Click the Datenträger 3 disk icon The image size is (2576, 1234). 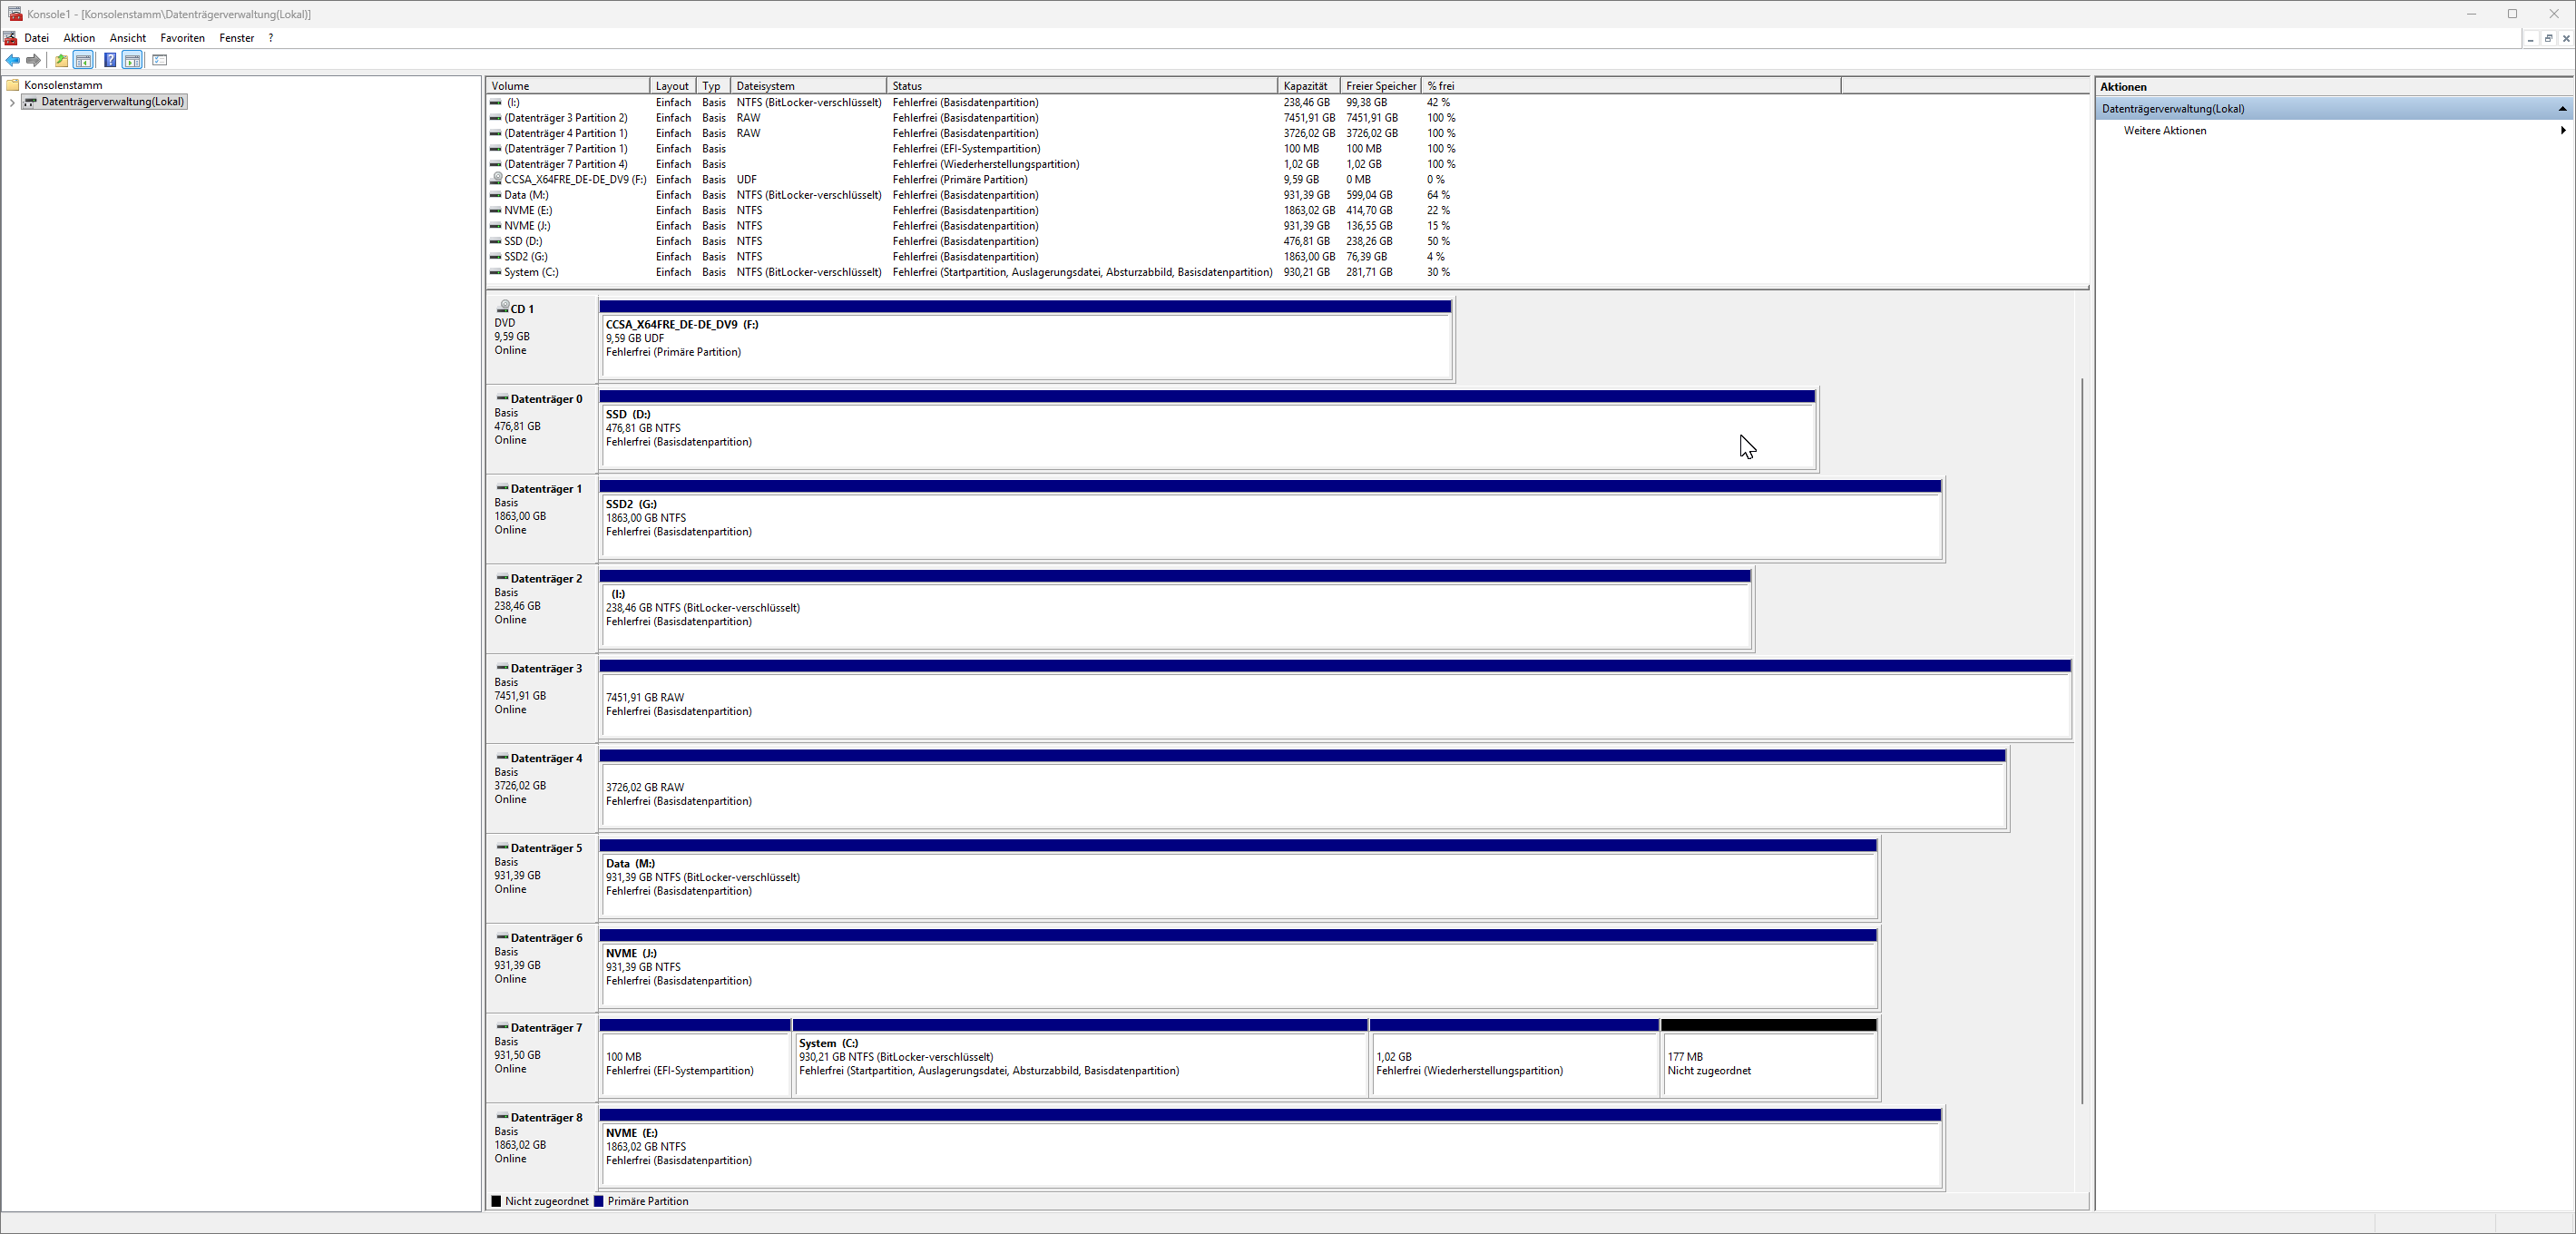click(502, 668)
